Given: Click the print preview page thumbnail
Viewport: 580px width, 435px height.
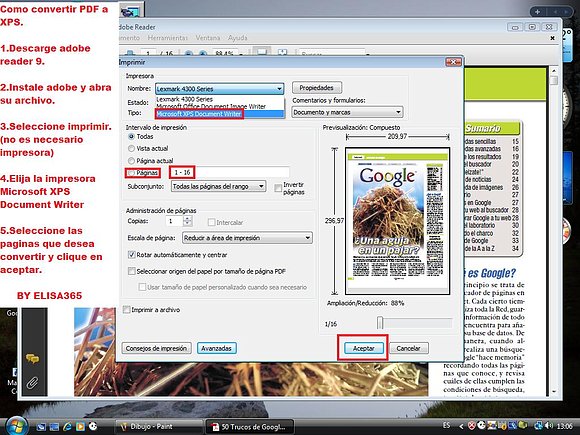Looking at the screenshot, I should tap(397, 221).
